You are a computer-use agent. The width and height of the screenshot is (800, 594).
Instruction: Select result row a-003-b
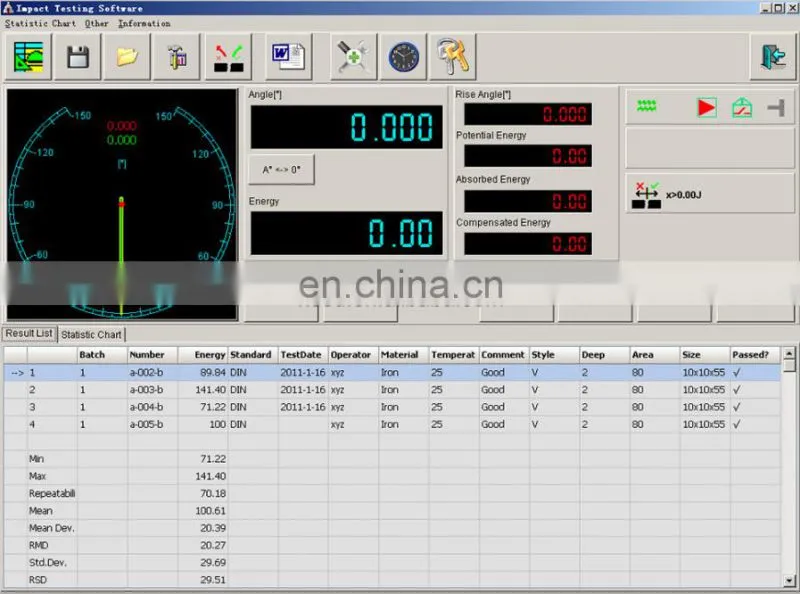coord(392,390)
